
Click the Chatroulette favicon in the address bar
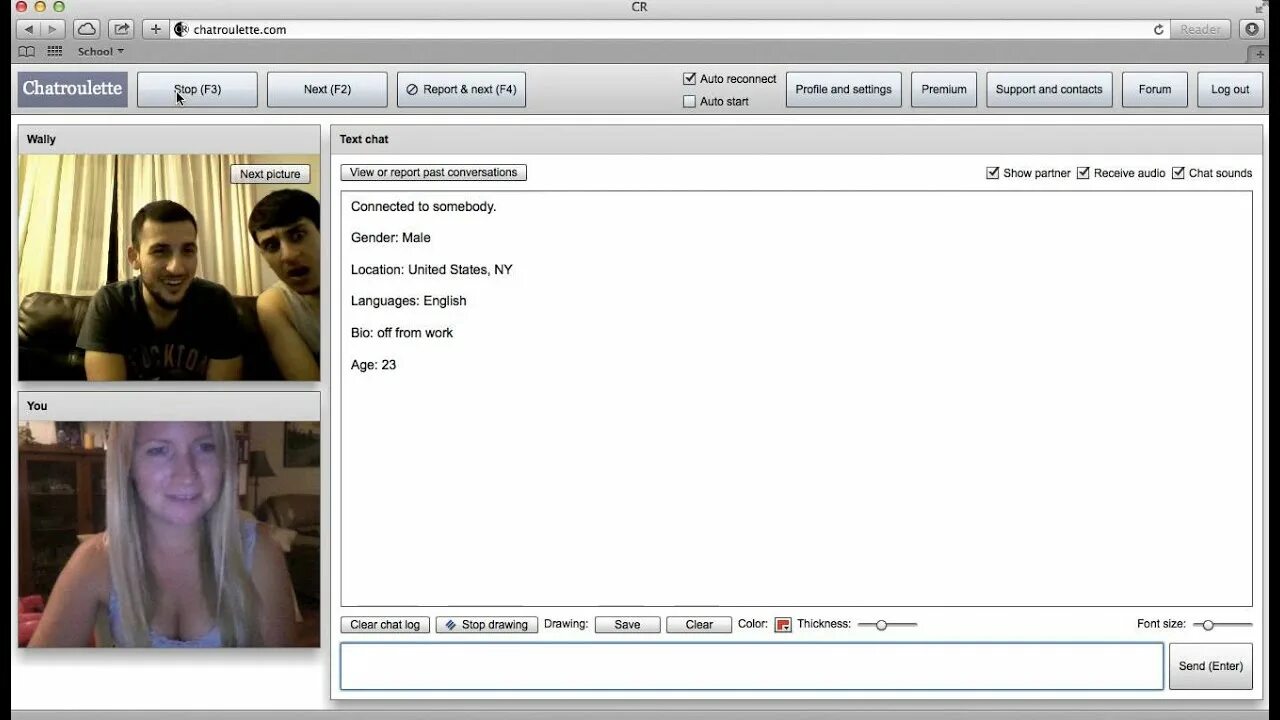181,29
